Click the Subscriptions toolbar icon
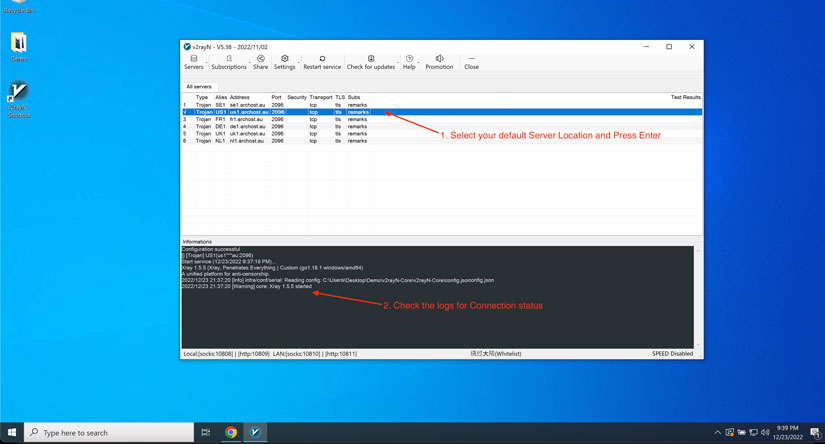This screenshot has width=825, height=444. coord(228,62)
